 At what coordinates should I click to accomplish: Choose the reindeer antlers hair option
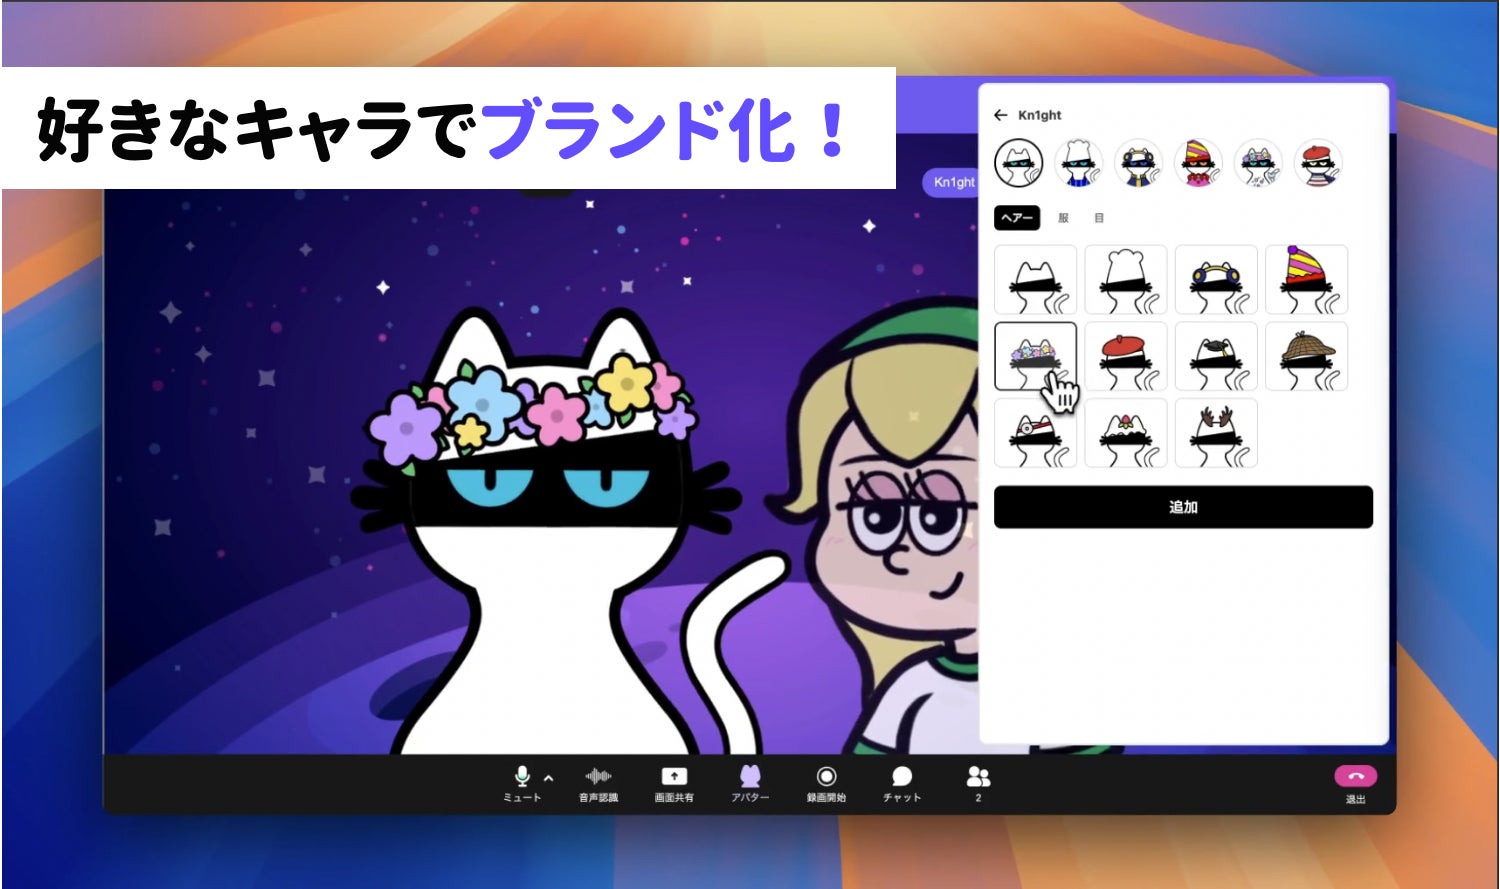click(1216, 433)
